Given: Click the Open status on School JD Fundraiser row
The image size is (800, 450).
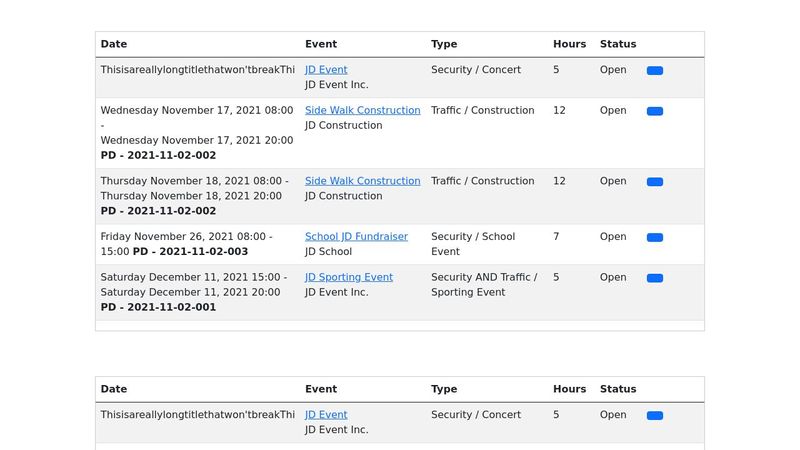Looking at the screenshot, I should click(613, 237).
